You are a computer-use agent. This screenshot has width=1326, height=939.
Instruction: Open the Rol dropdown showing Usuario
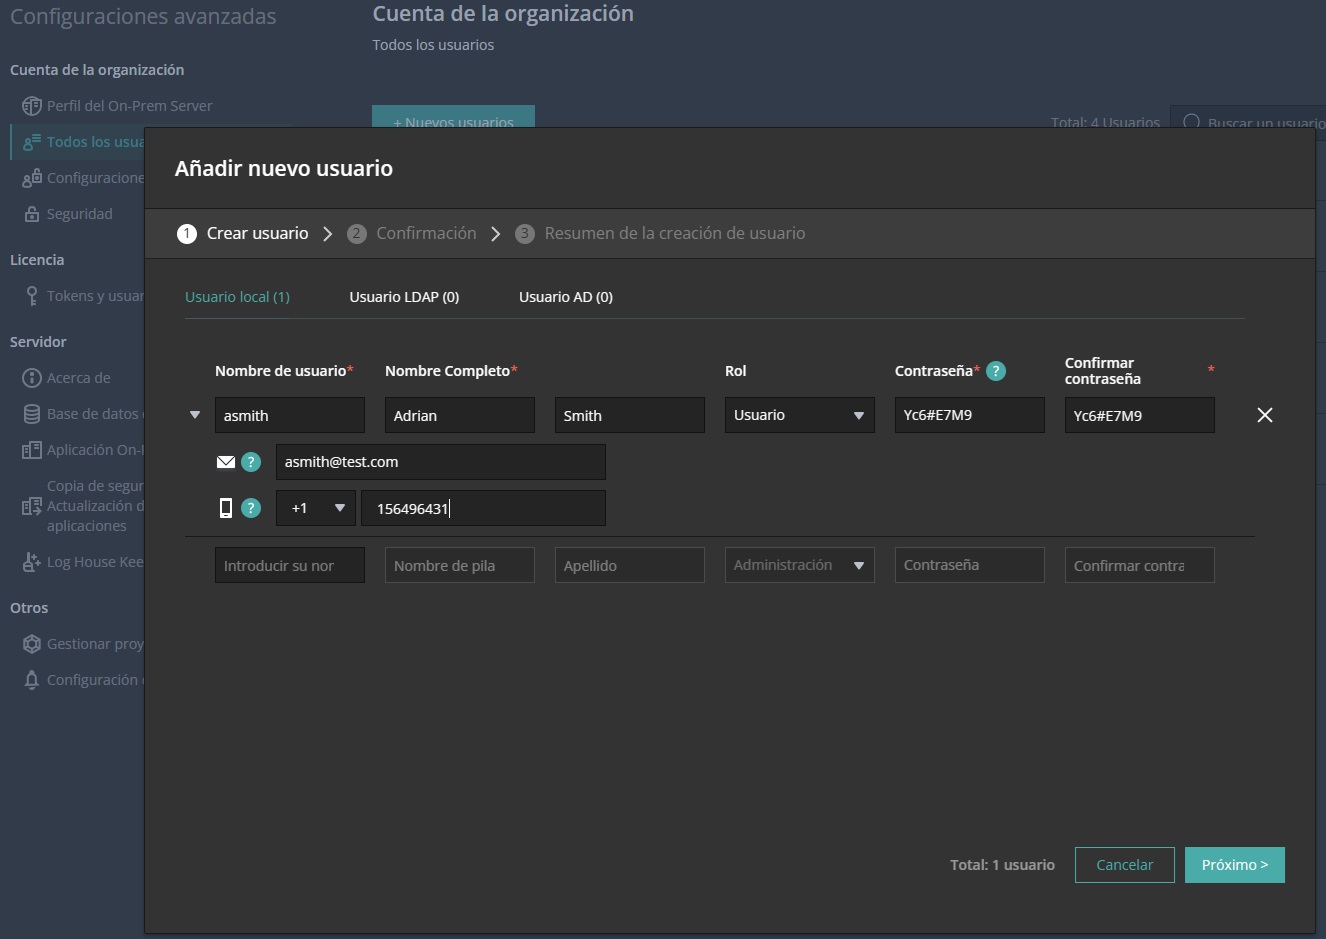click(x=800, y=415)
